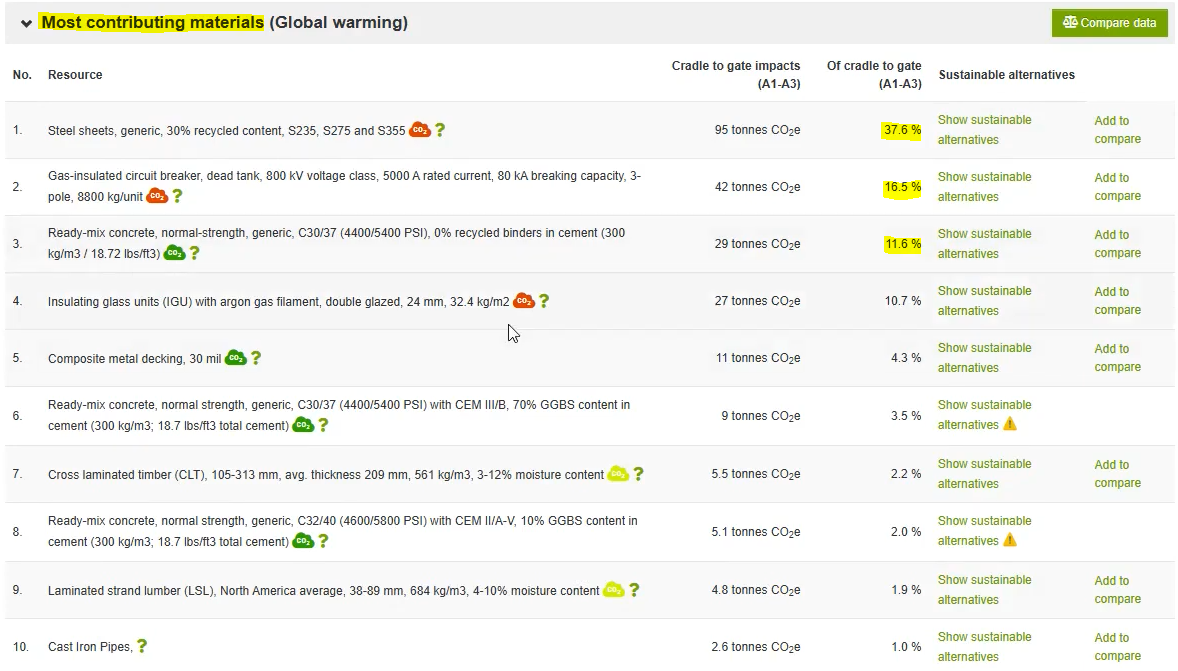Click red CO2 cloud icon for Steel sheets
The image size is (1178, 671).
420,130
